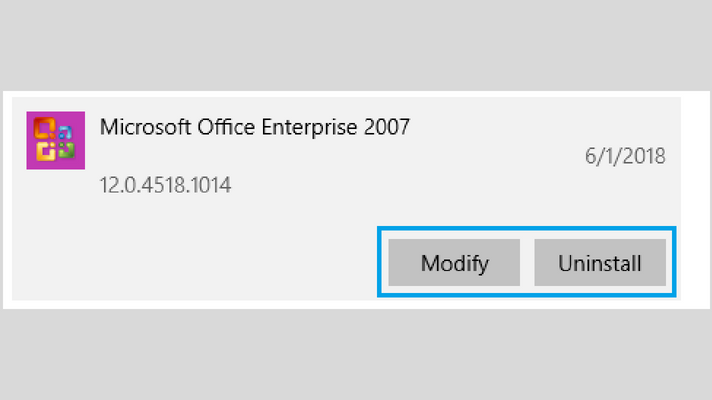Click the orange square in Office logo
712x400 pixels.
click(x=44, y=128)
